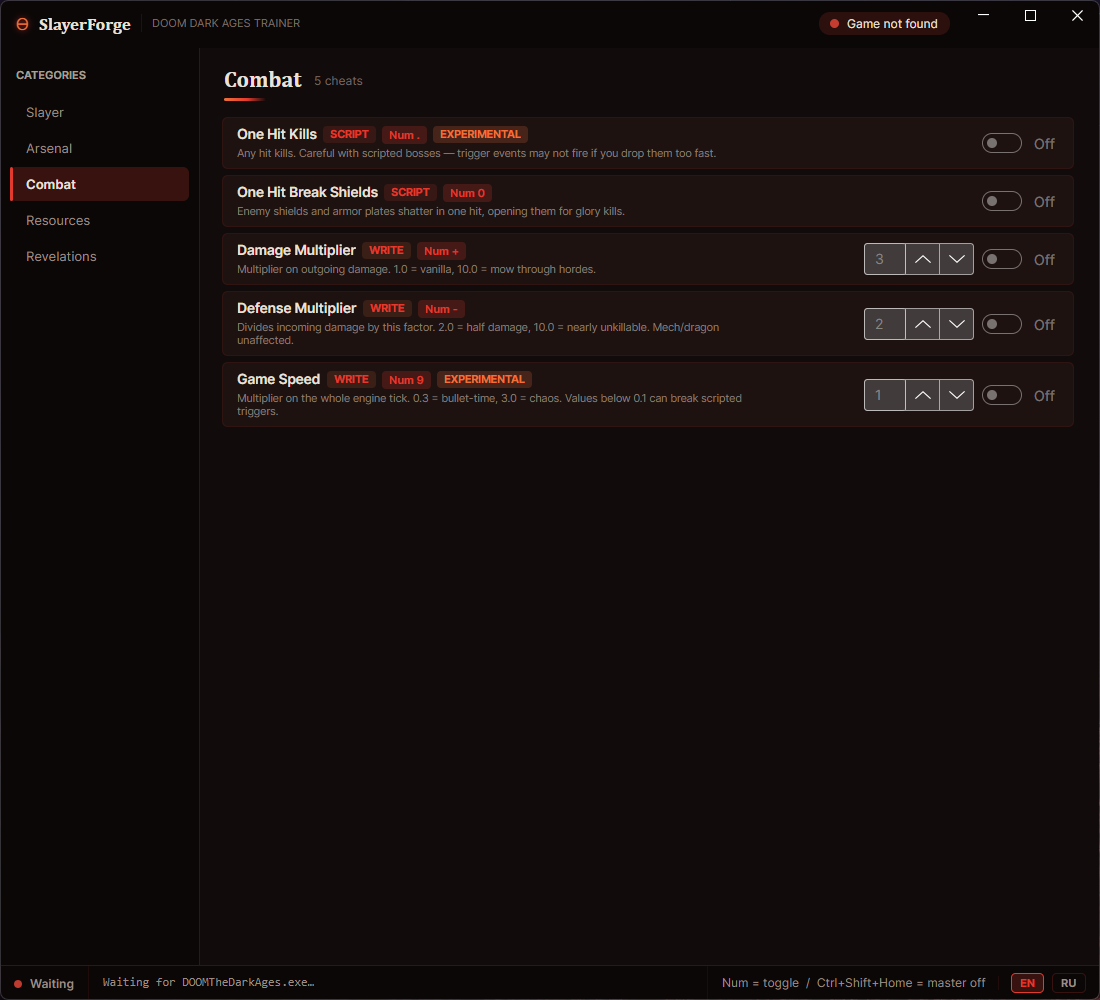Click the Game Speed value field

[885, 395]
